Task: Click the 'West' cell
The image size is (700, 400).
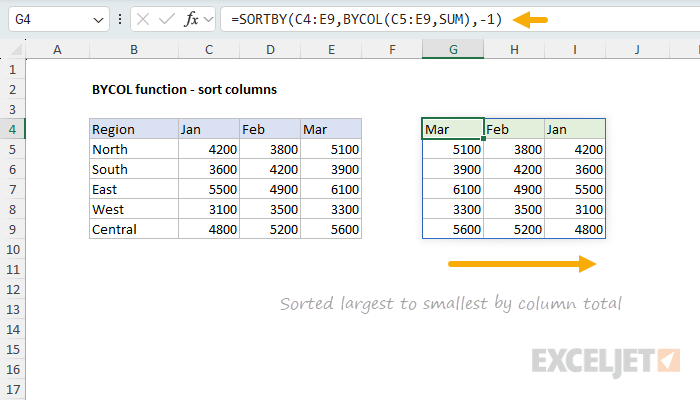Action: click(134, 209)
